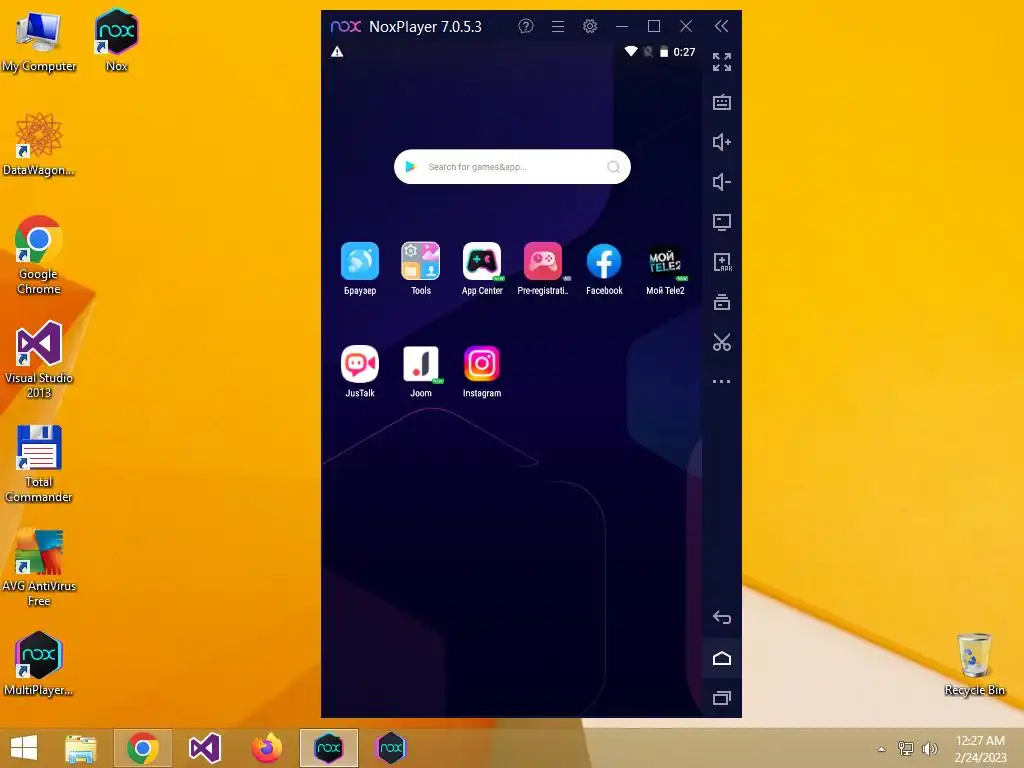Open the multi-instance manager sidebar icon
This screenshot has width=1024, height=768.
pos(722,302)
